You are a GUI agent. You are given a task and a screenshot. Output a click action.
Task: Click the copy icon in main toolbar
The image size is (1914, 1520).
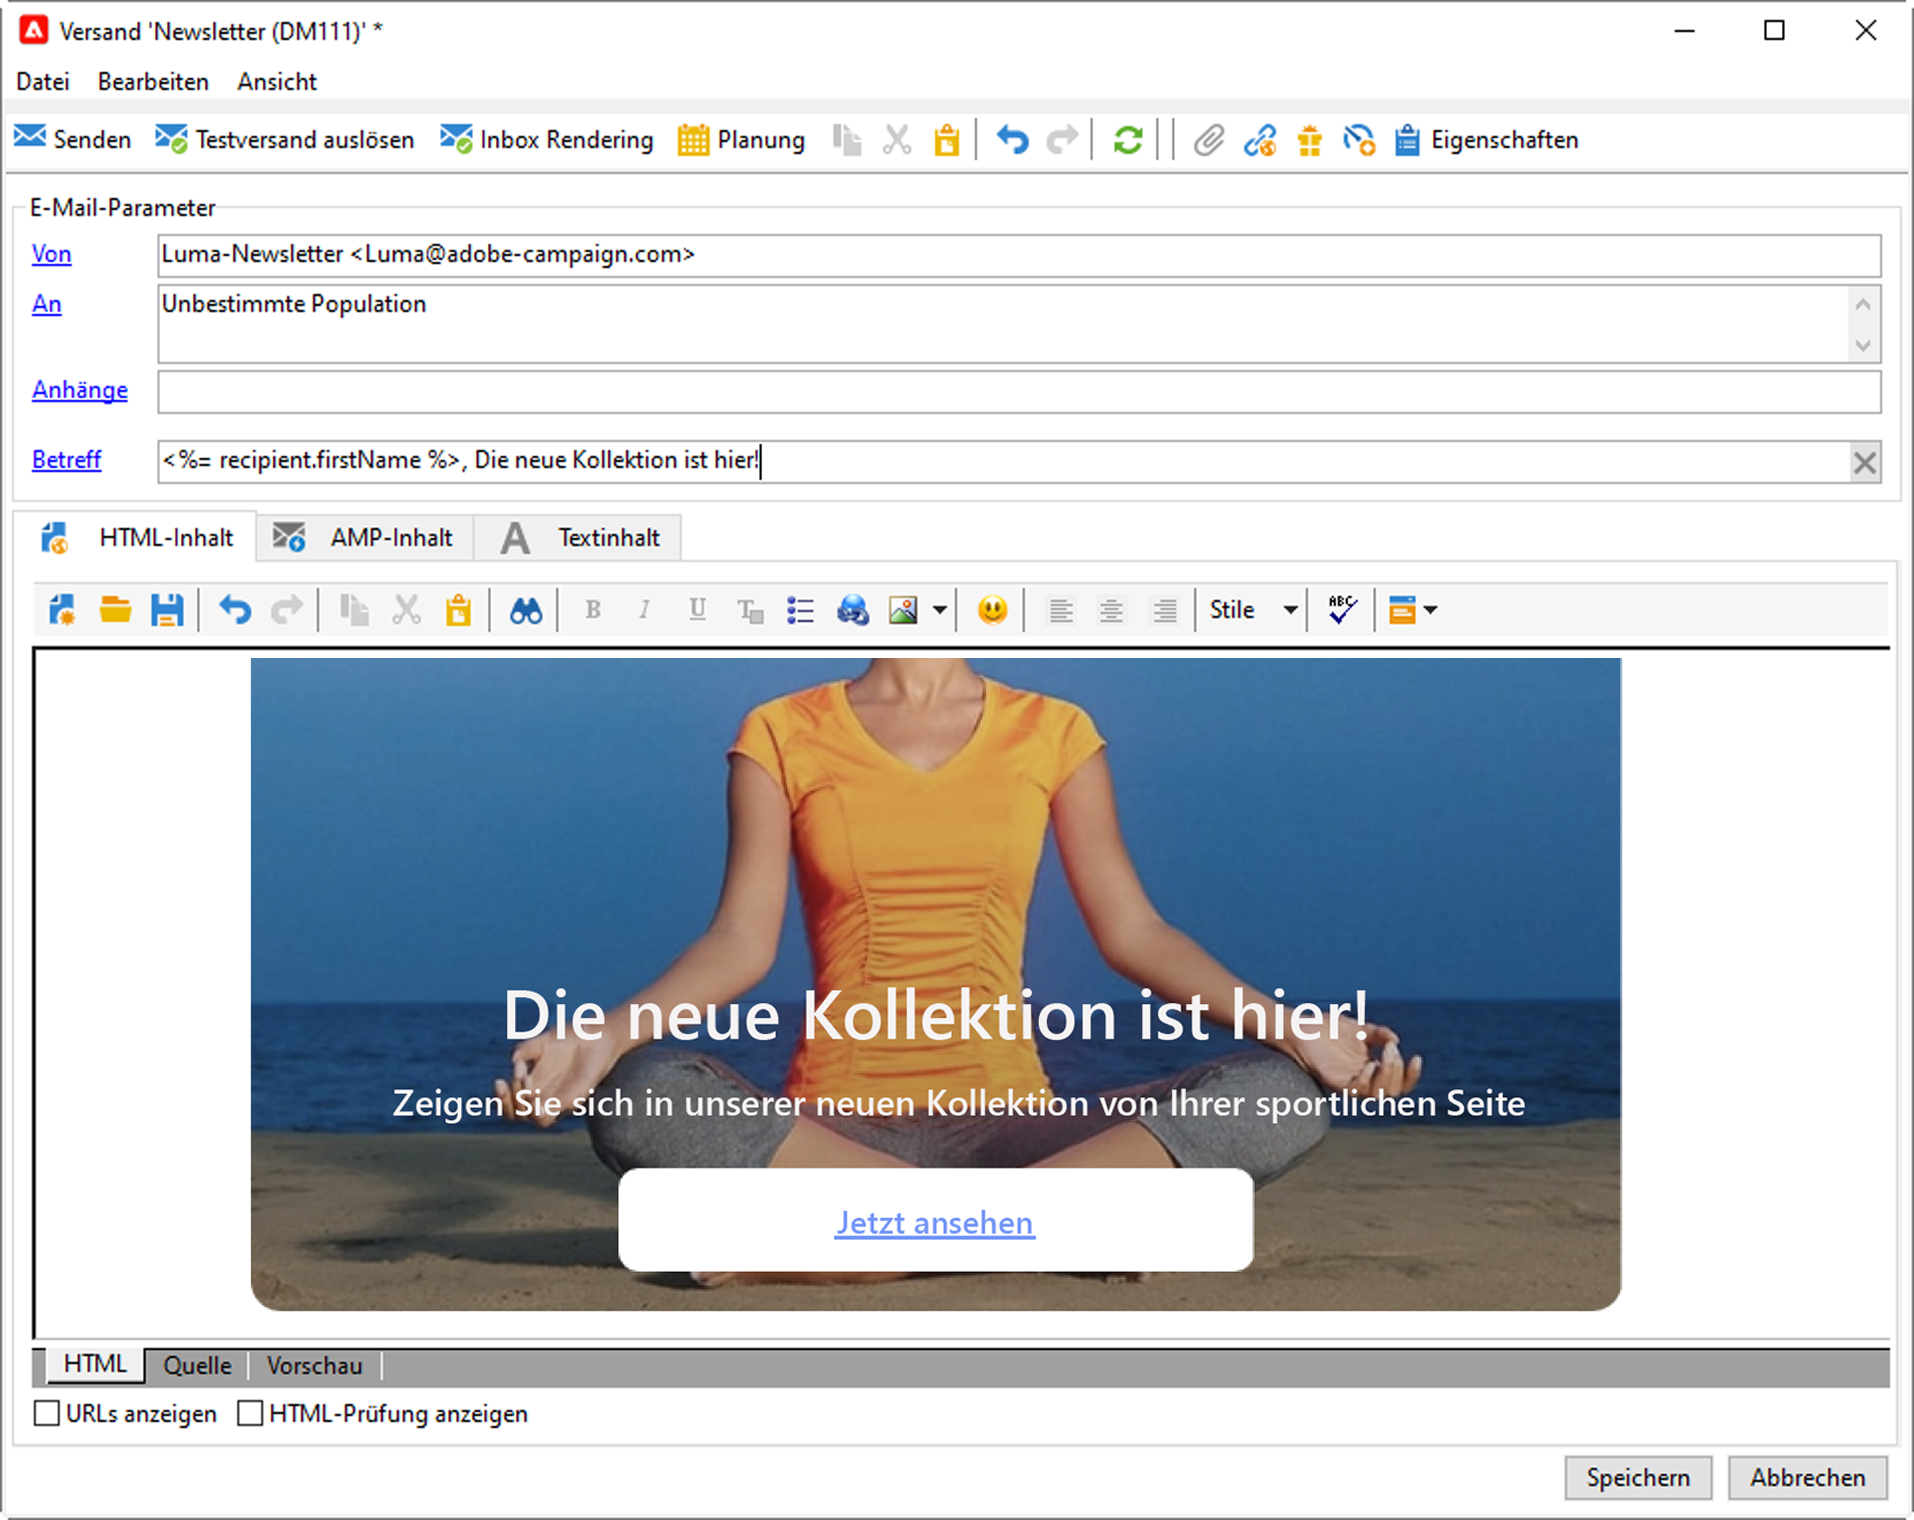click(847, 140)
